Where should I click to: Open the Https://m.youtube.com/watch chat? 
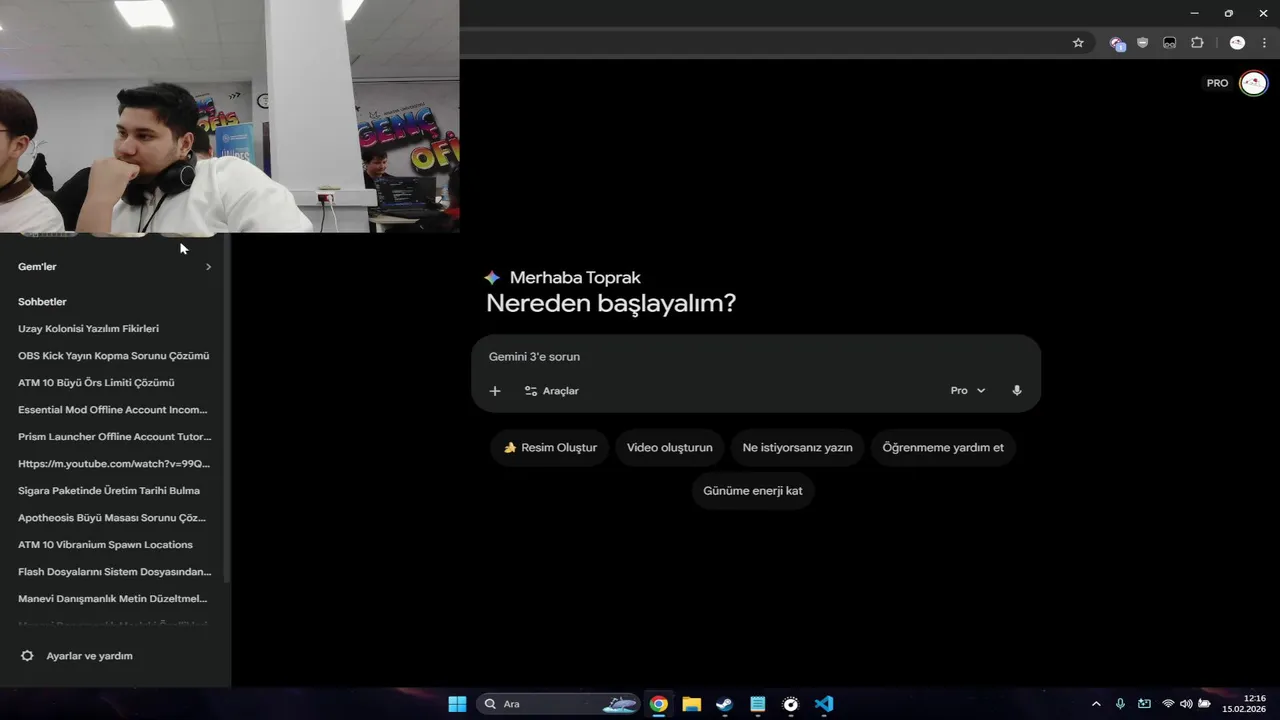[x=115, y=464]
